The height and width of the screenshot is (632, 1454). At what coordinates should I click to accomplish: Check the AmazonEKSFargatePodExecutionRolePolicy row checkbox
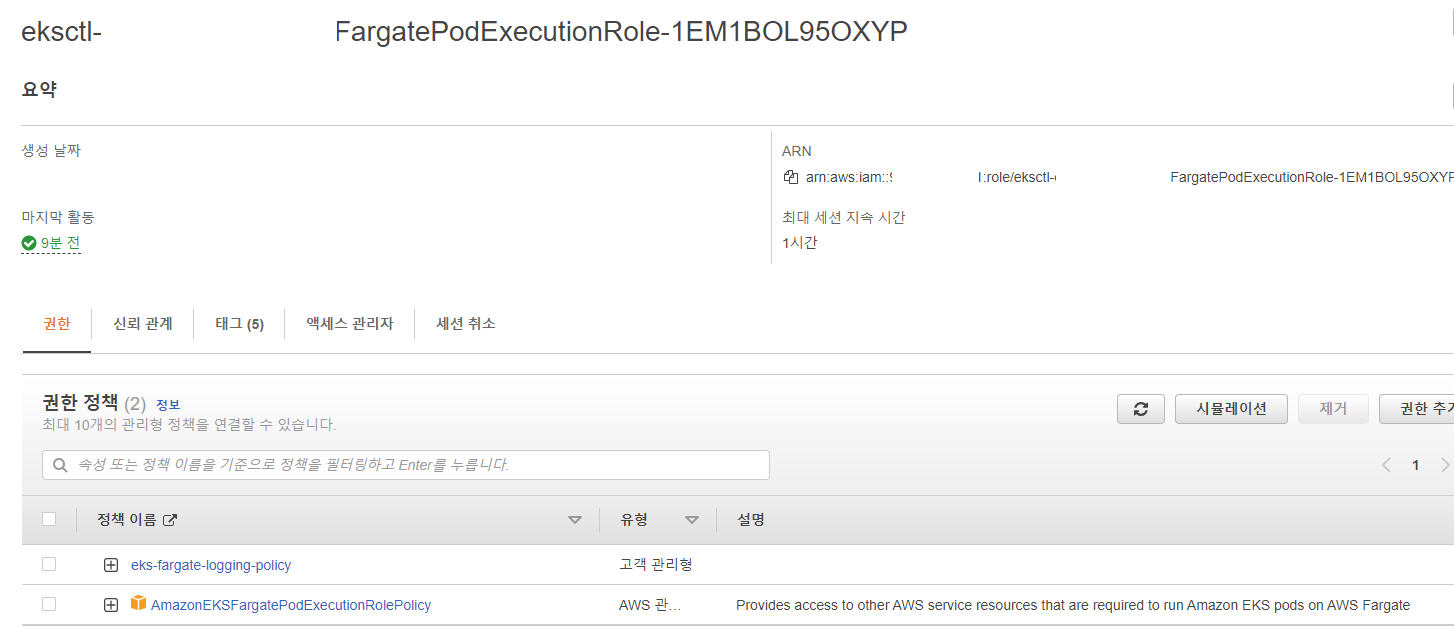click(x=49, y=604)
